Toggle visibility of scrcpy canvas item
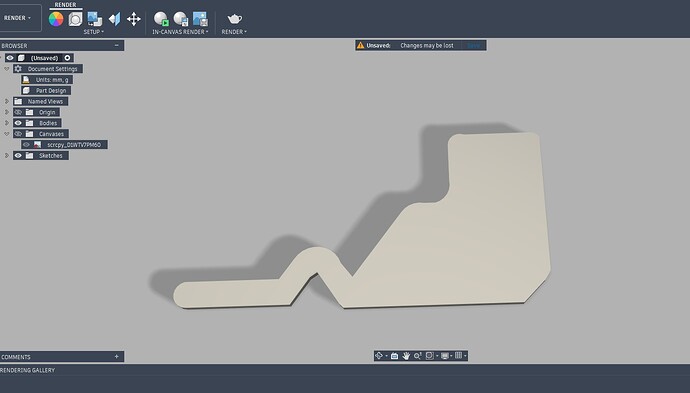690x393 pixels. pos(26,145)
